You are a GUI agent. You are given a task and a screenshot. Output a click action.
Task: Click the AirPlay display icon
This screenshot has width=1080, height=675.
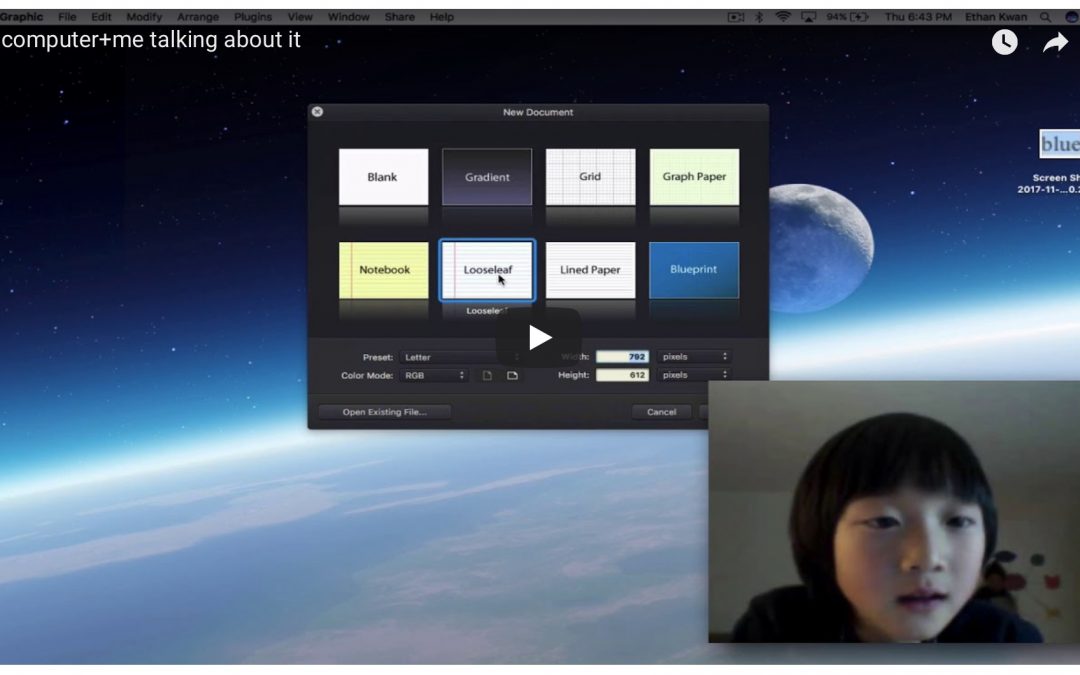809,17
